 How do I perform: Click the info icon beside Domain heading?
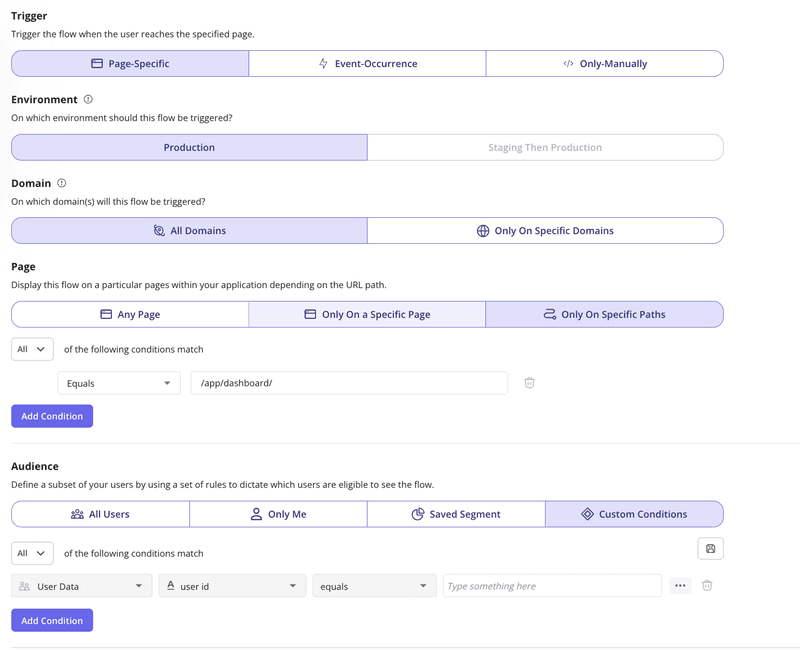pos(60,183)
